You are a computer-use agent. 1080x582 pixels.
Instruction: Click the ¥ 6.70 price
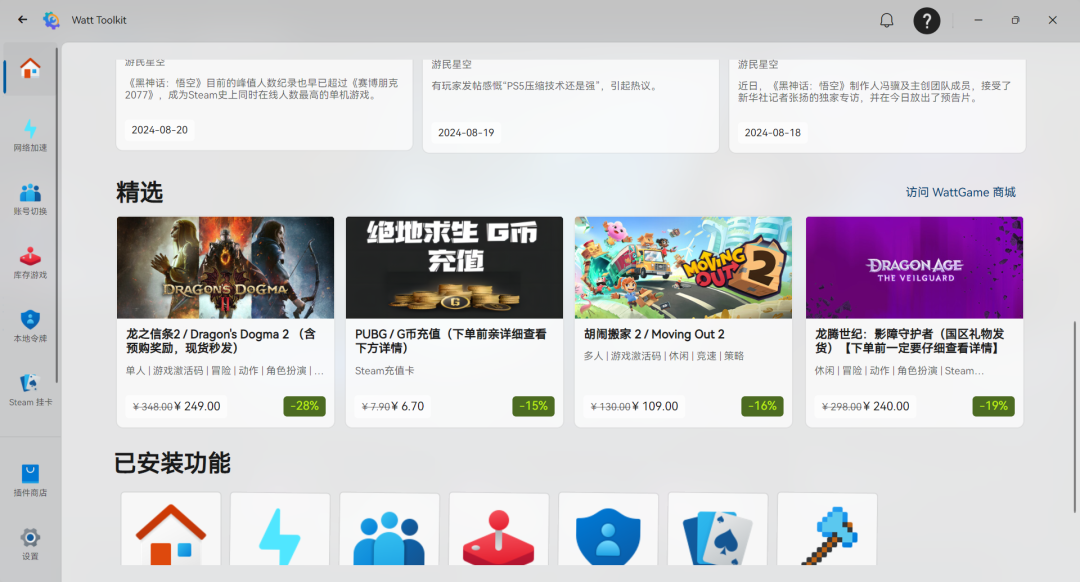coord(408,406)
